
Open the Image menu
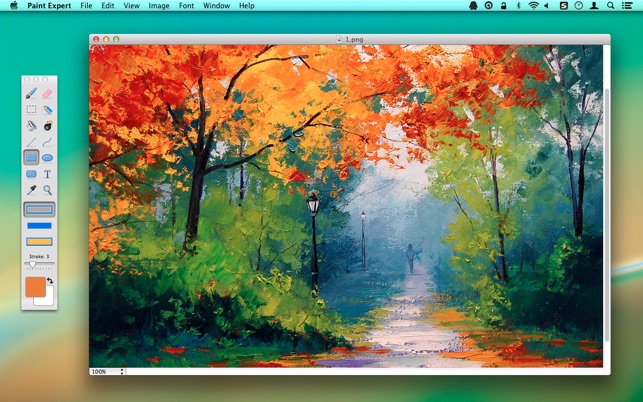point(159,6)
